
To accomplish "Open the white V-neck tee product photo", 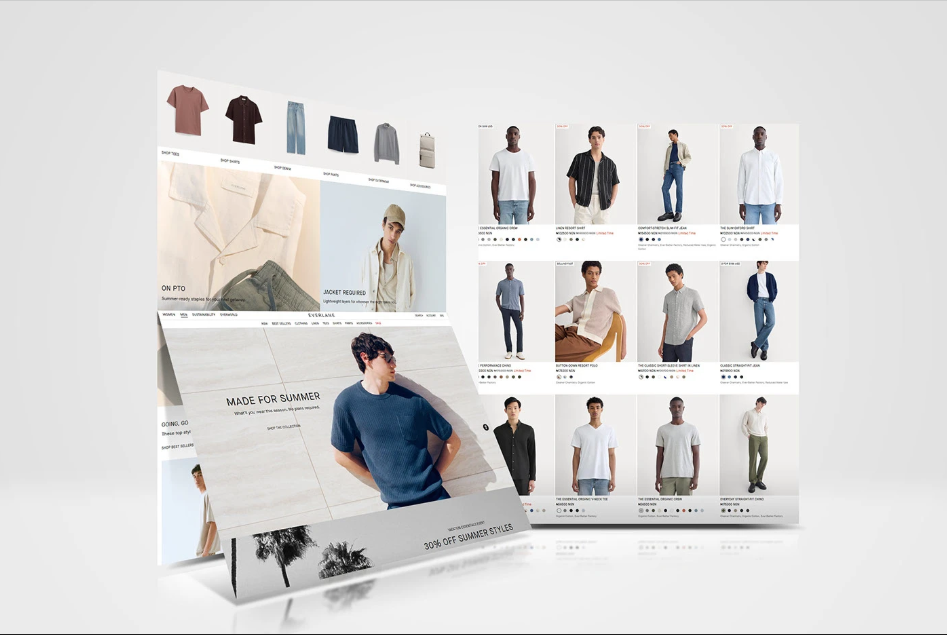I will click(x=595, y=446).
